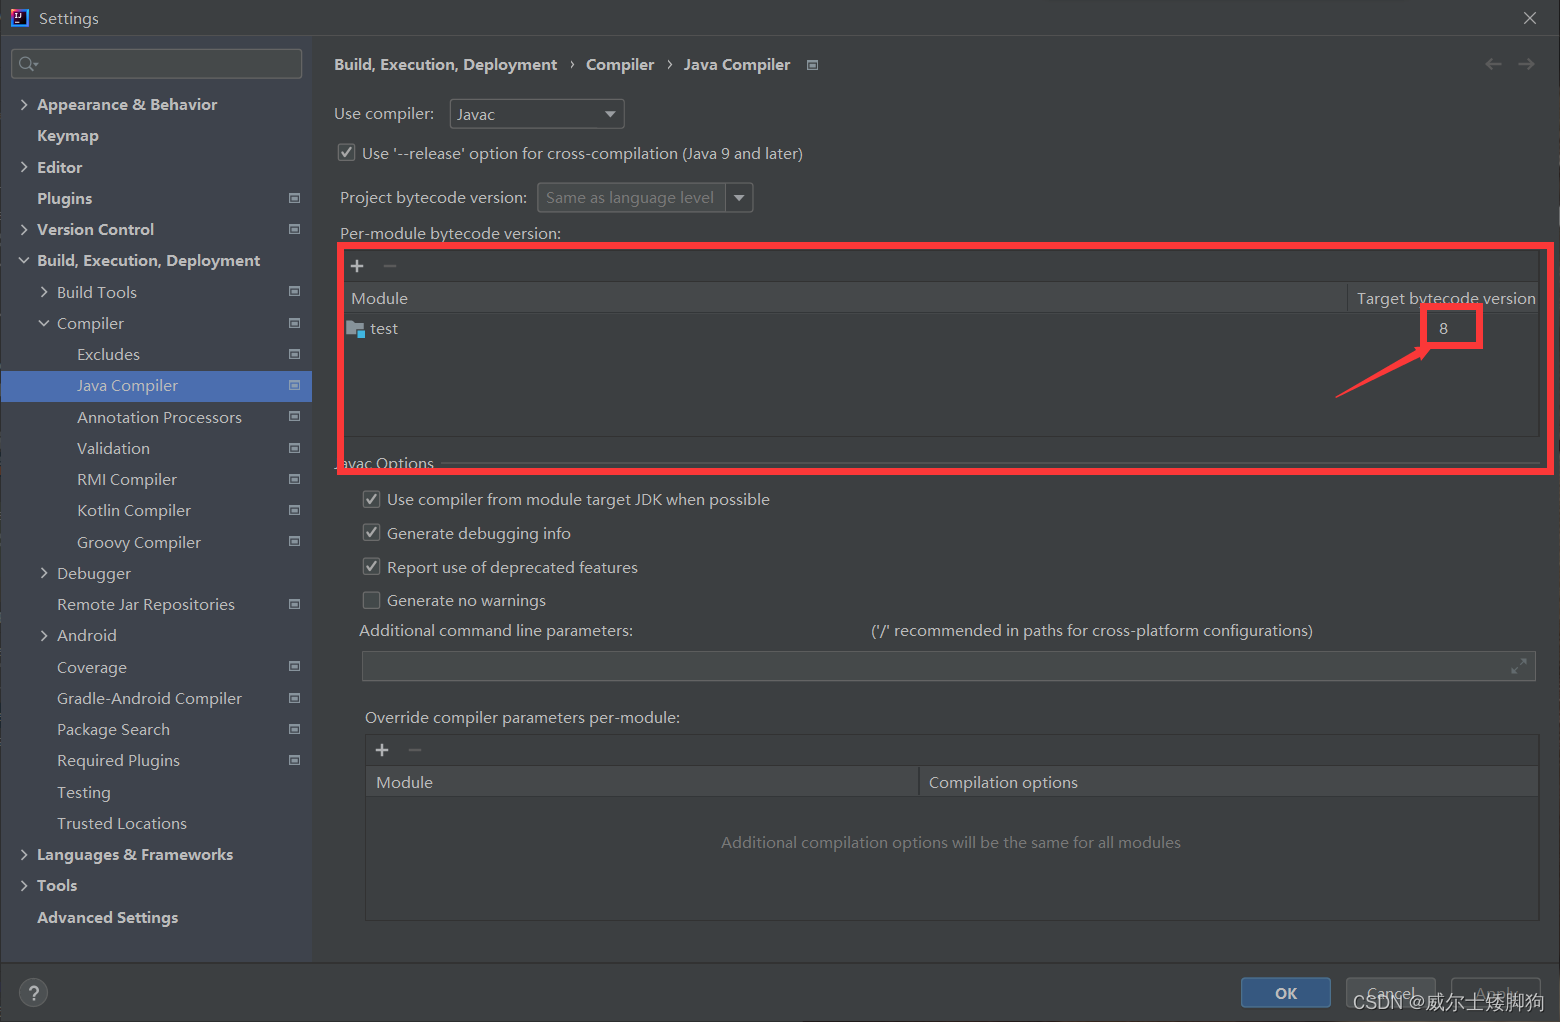This screenshot has width=1560, height=1022.
Task: Edit target bytecode version value 8
Action: (1443, 328)
